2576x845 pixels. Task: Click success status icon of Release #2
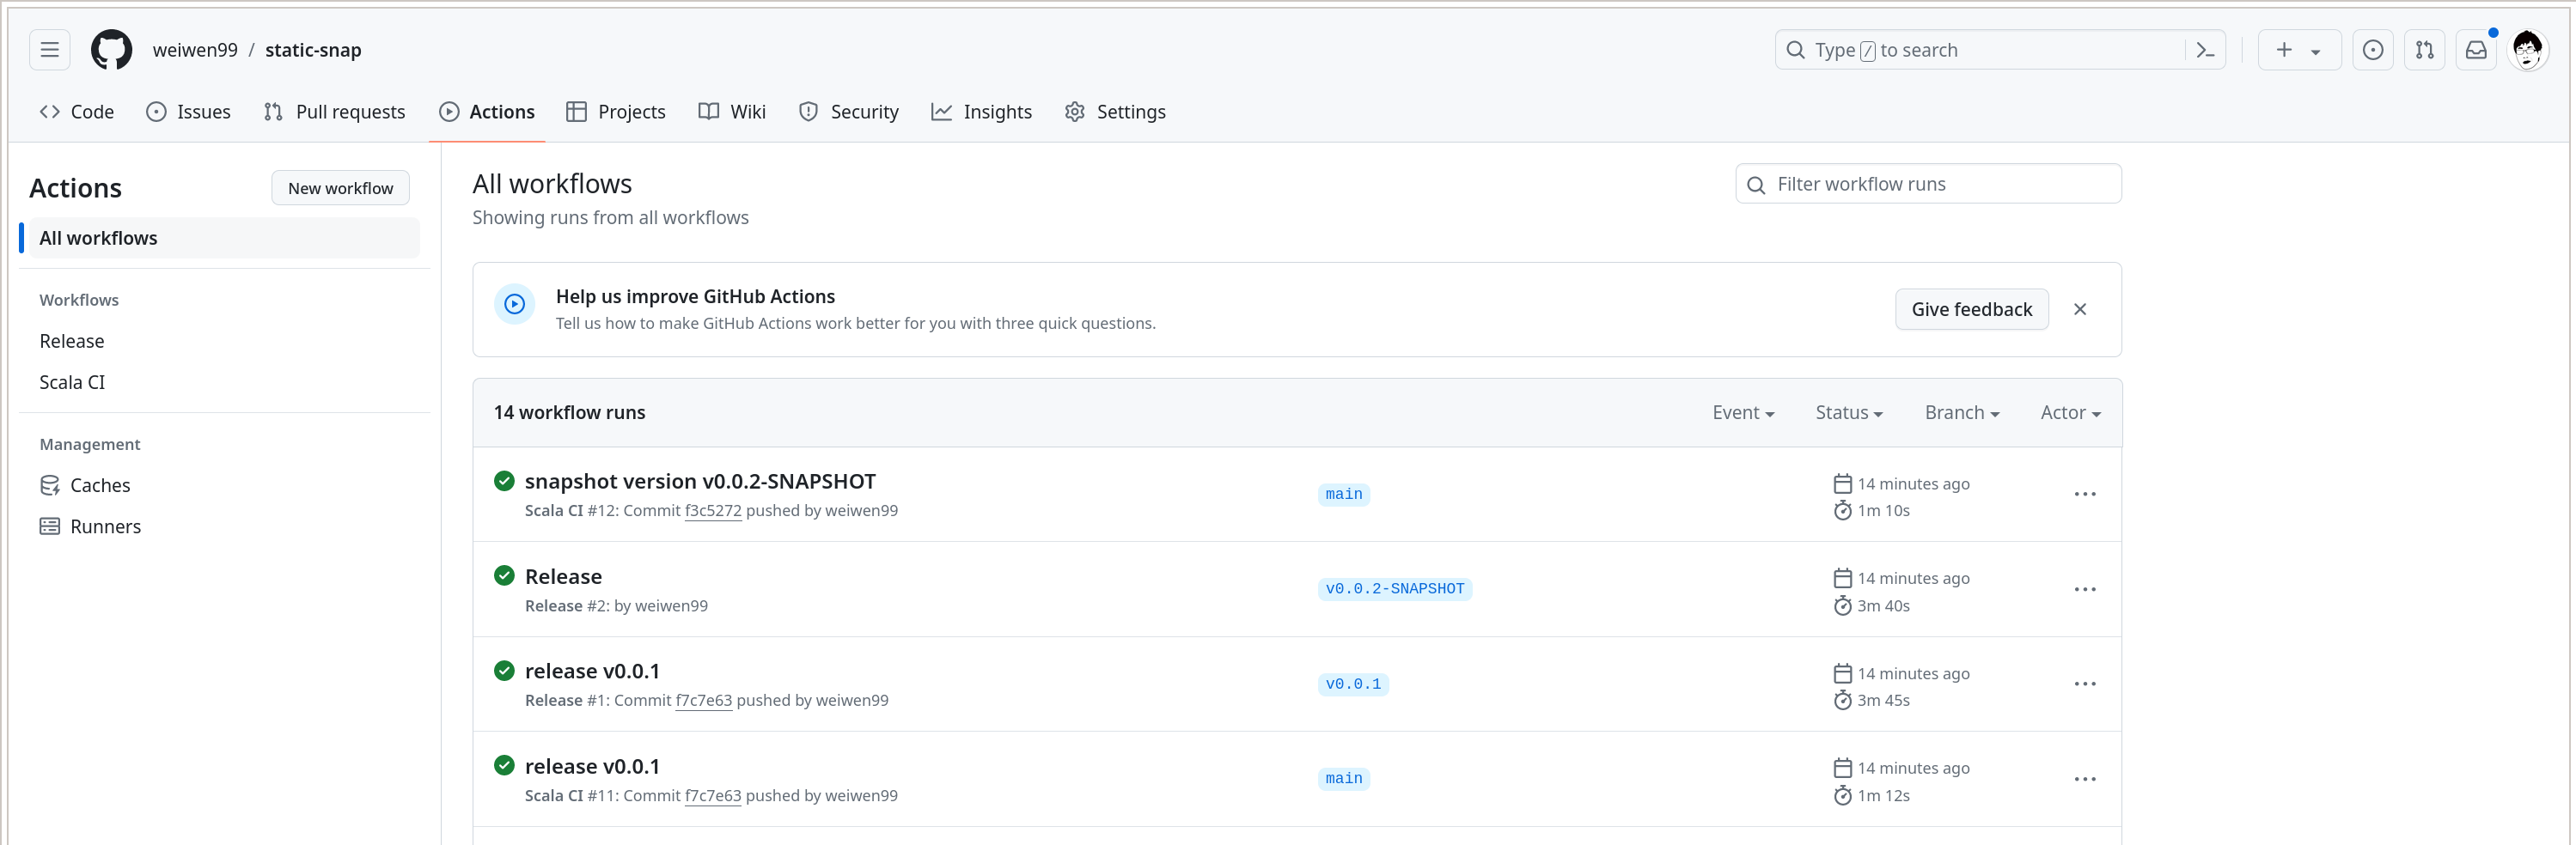pyautogui.click(x=504, y=576)
